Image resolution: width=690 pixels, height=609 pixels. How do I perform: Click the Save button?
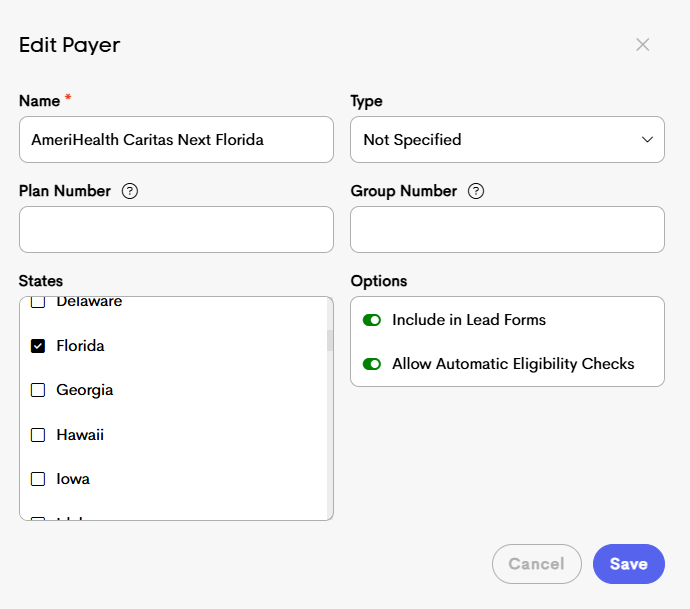point(628,564)
